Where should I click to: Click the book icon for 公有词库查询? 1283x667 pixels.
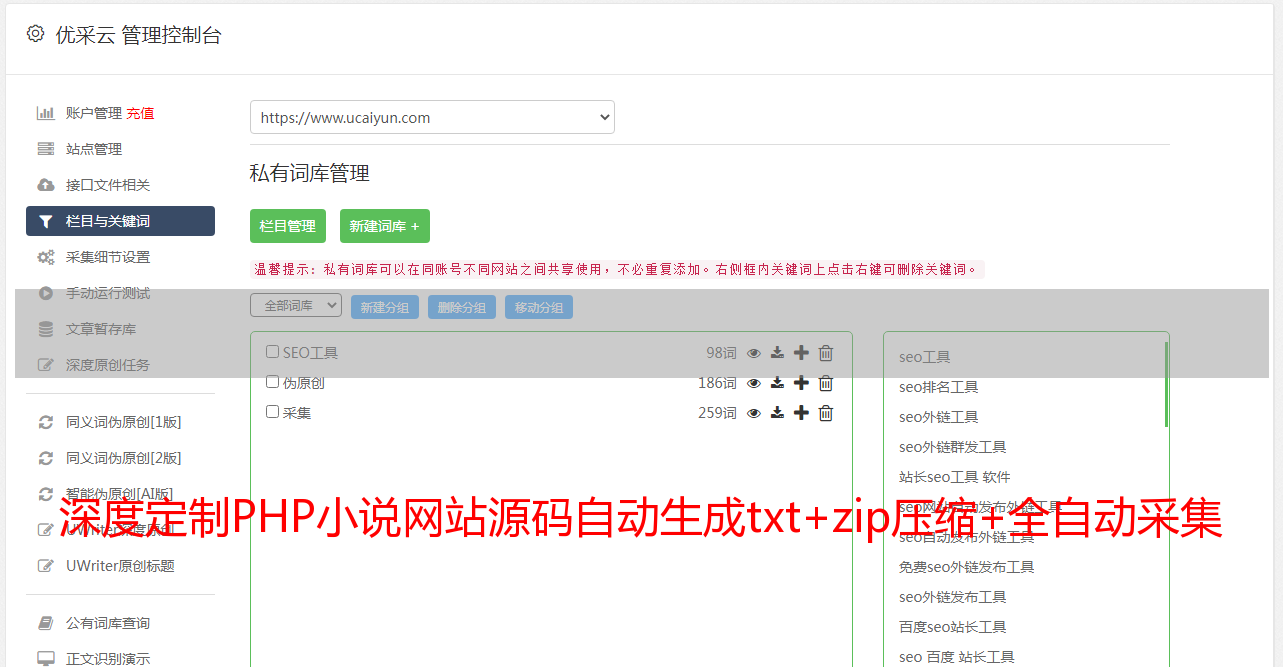point(46,623)
